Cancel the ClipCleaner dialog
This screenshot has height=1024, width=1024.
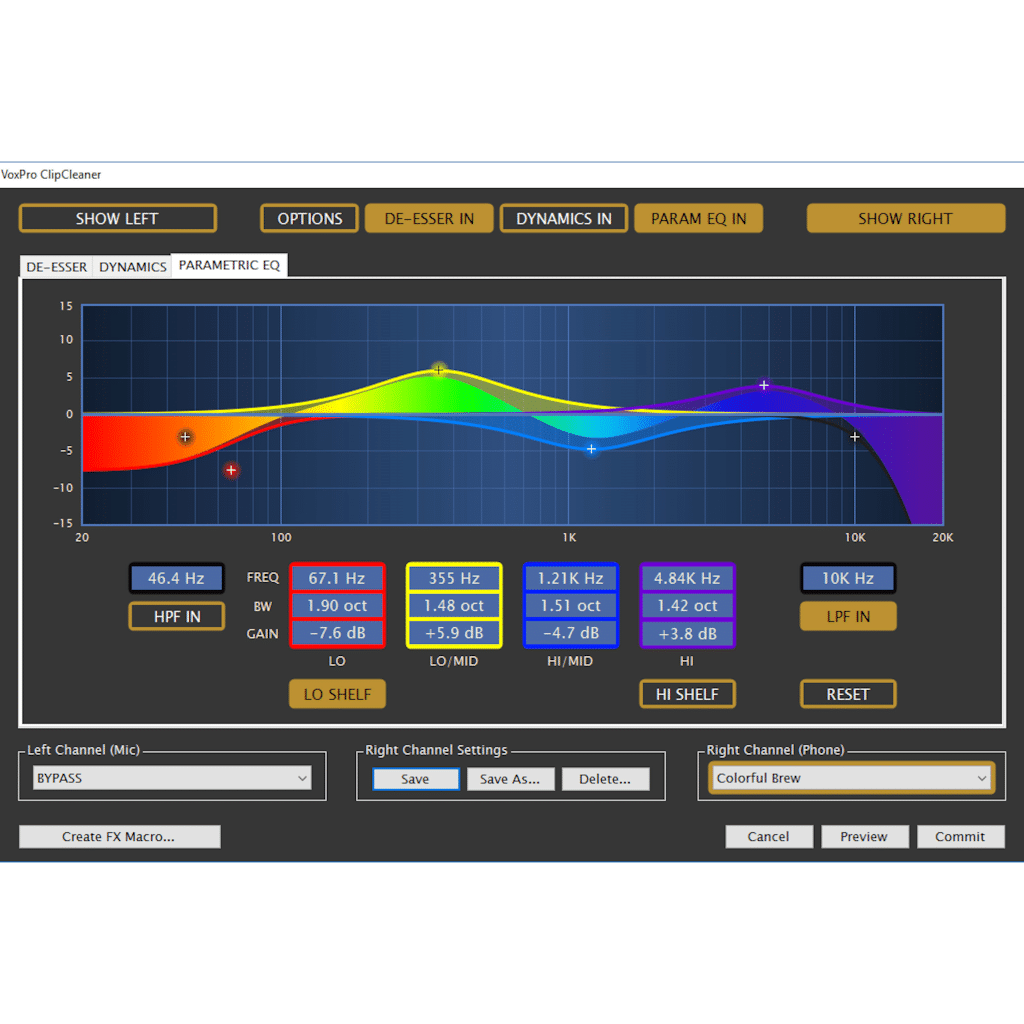[x=769, y=837]
